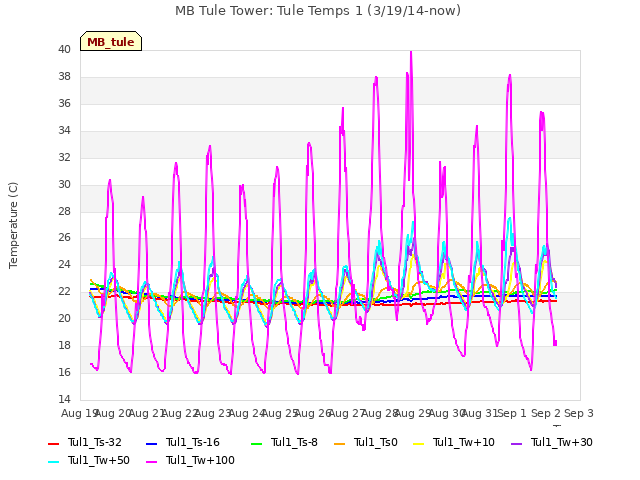Click the Aug 24 x-axis date label

(x=246, y=413)
